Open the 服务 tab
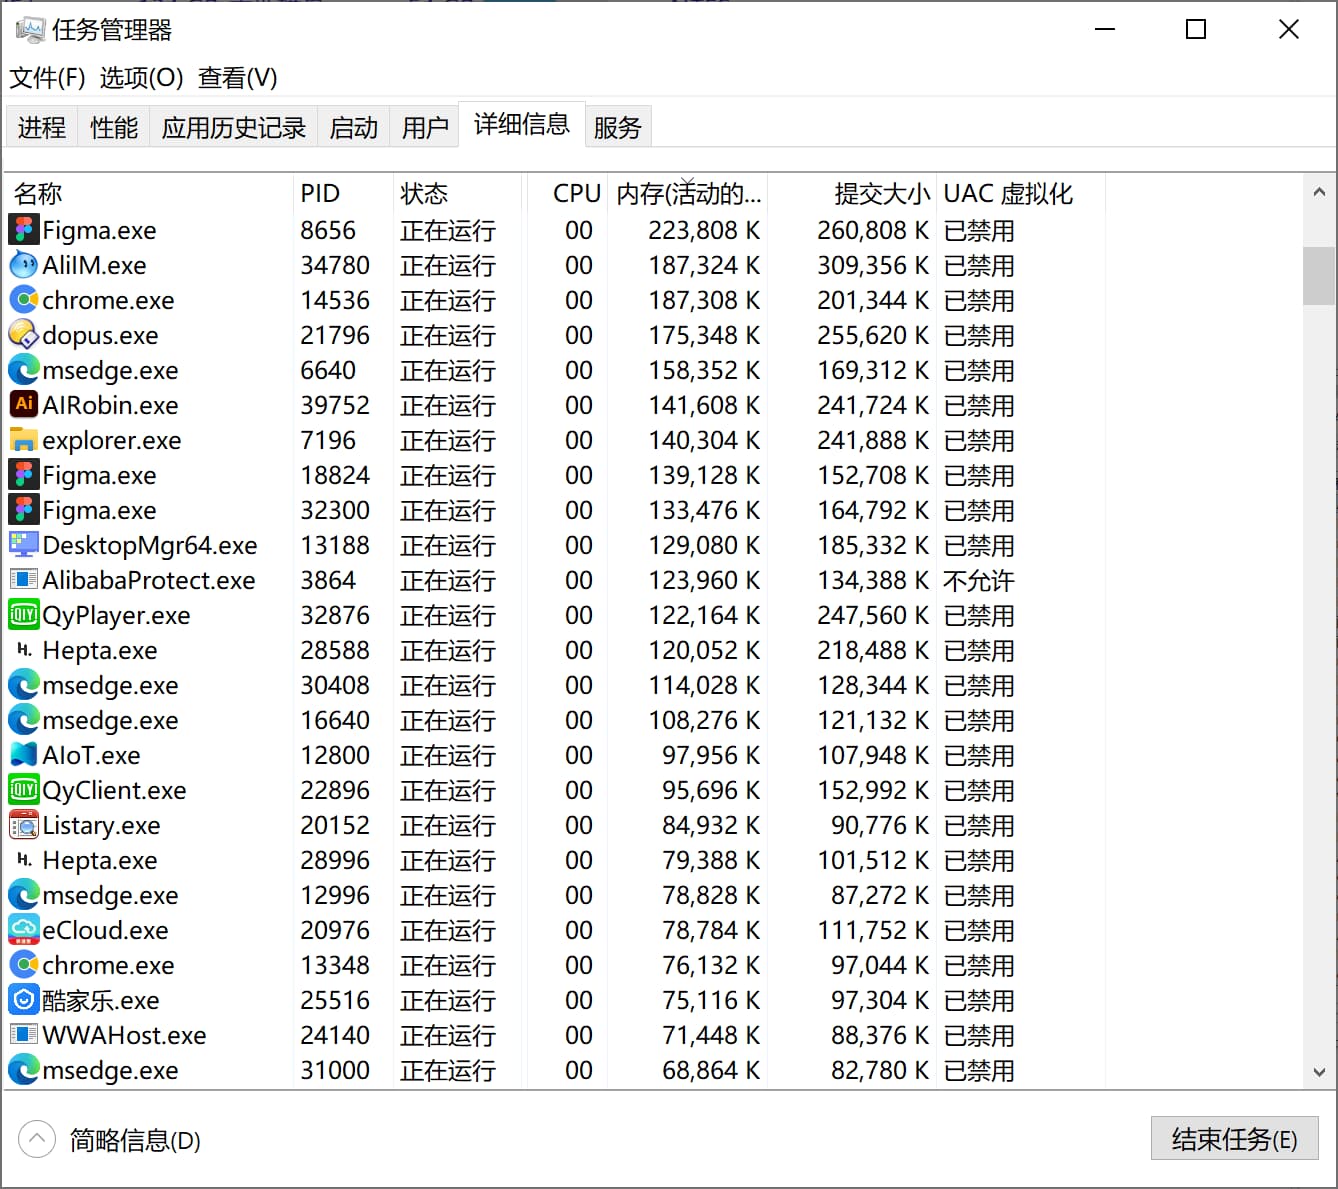The image size is (1338, 1189). pyautogui.click(x=617, y=128)
